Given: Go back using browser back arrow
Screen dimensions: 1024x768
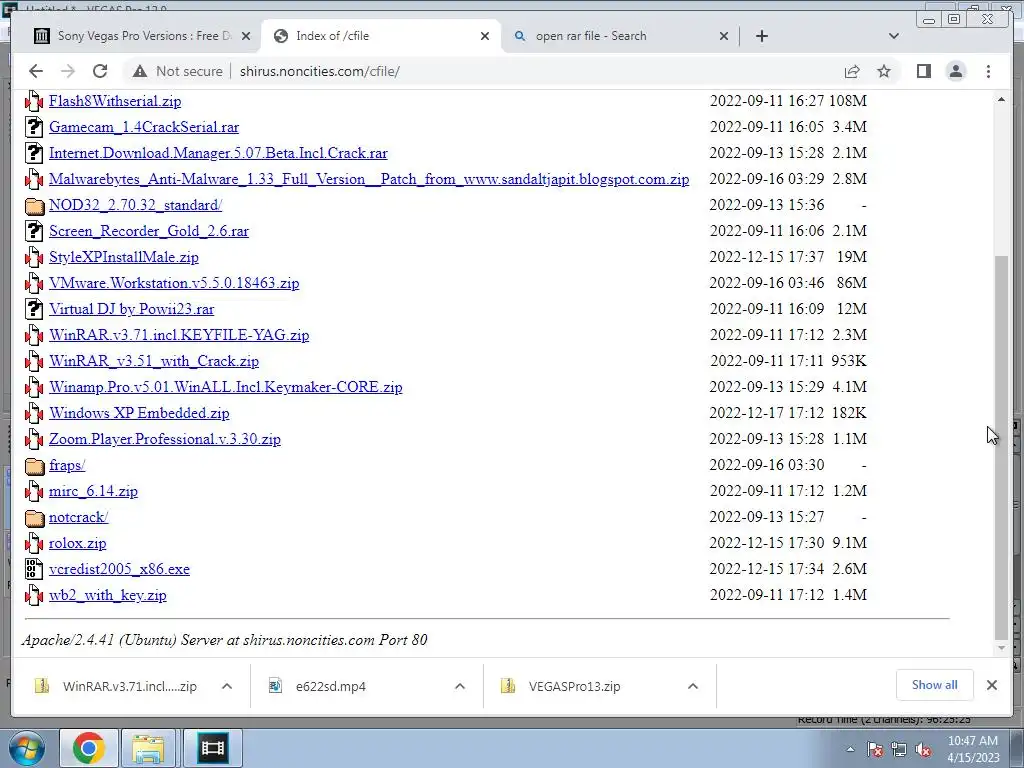Looking at the screenshot, I should (36, 71).
